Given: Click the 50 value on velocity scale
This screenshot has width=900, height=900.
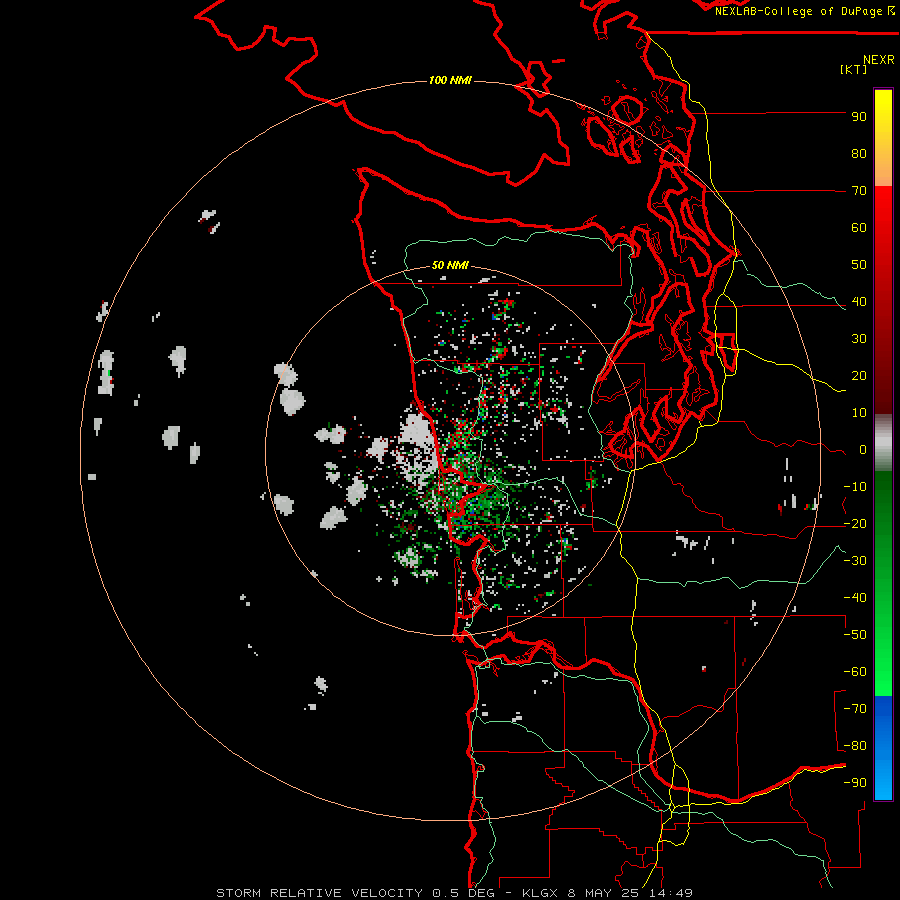Looking at the screenshot, I should point(859,265).
